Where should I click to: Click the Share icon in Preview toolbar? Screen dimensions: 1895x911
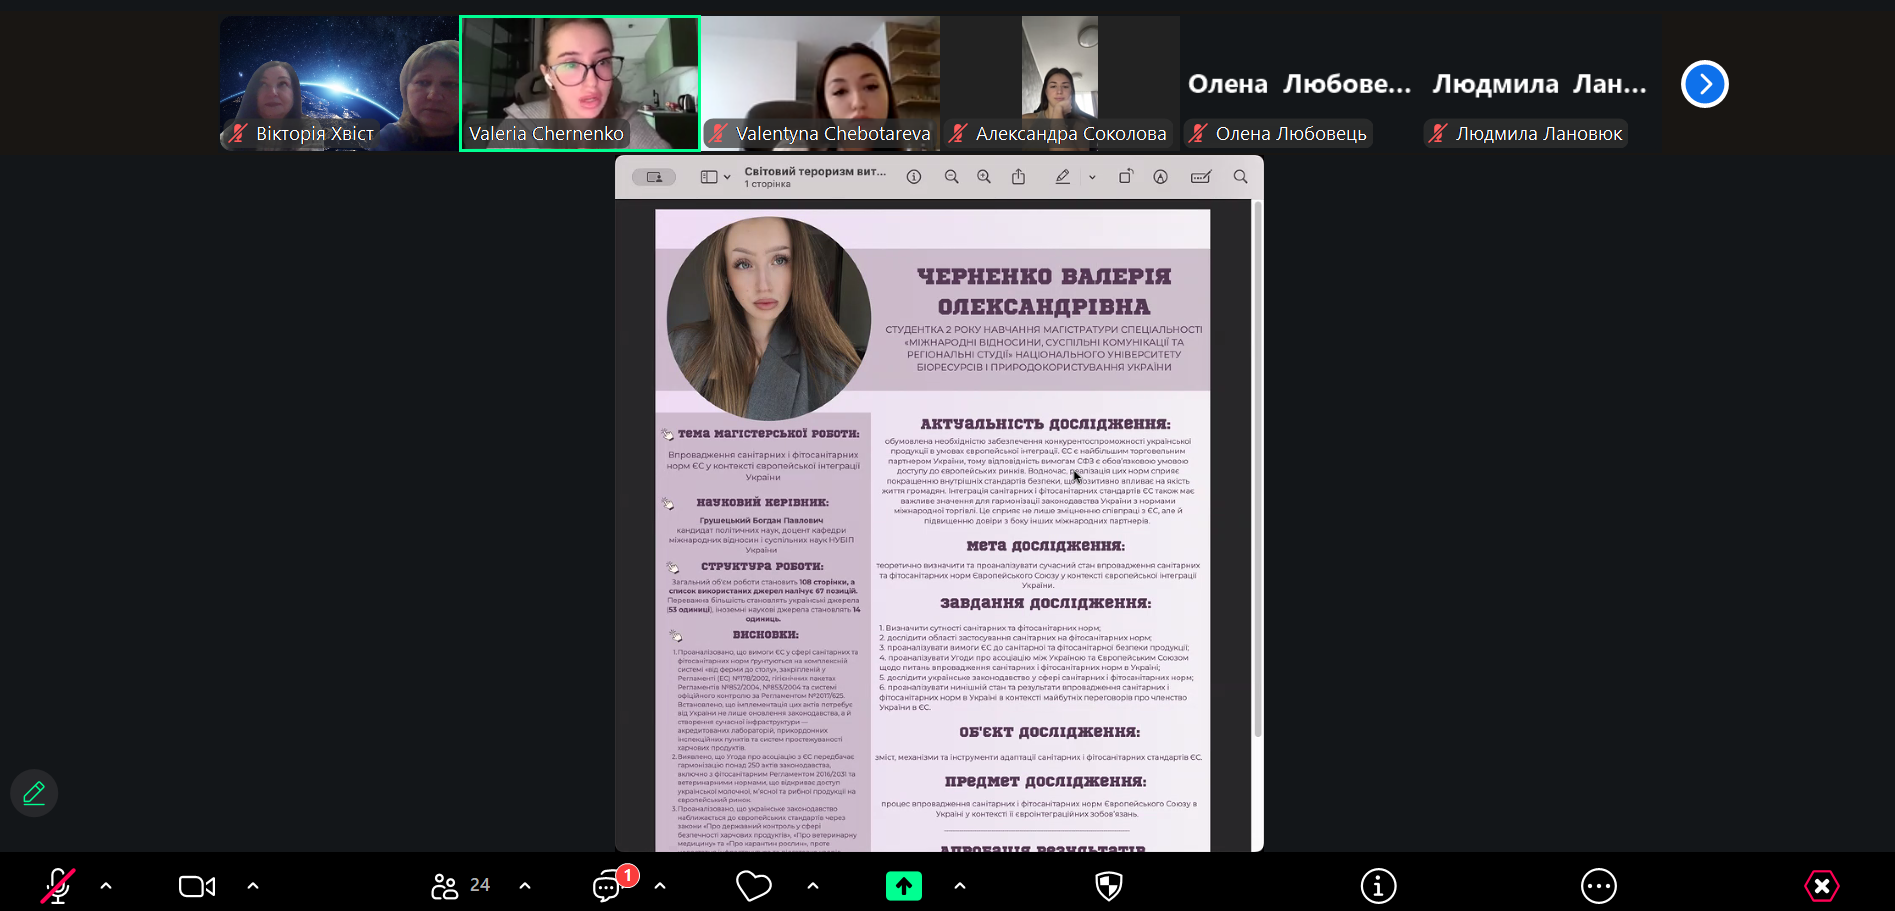1018,177
